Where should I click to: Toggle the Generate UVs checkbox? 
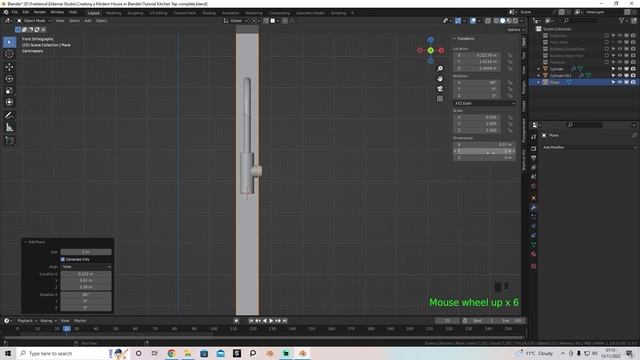[x=63, y=259]
